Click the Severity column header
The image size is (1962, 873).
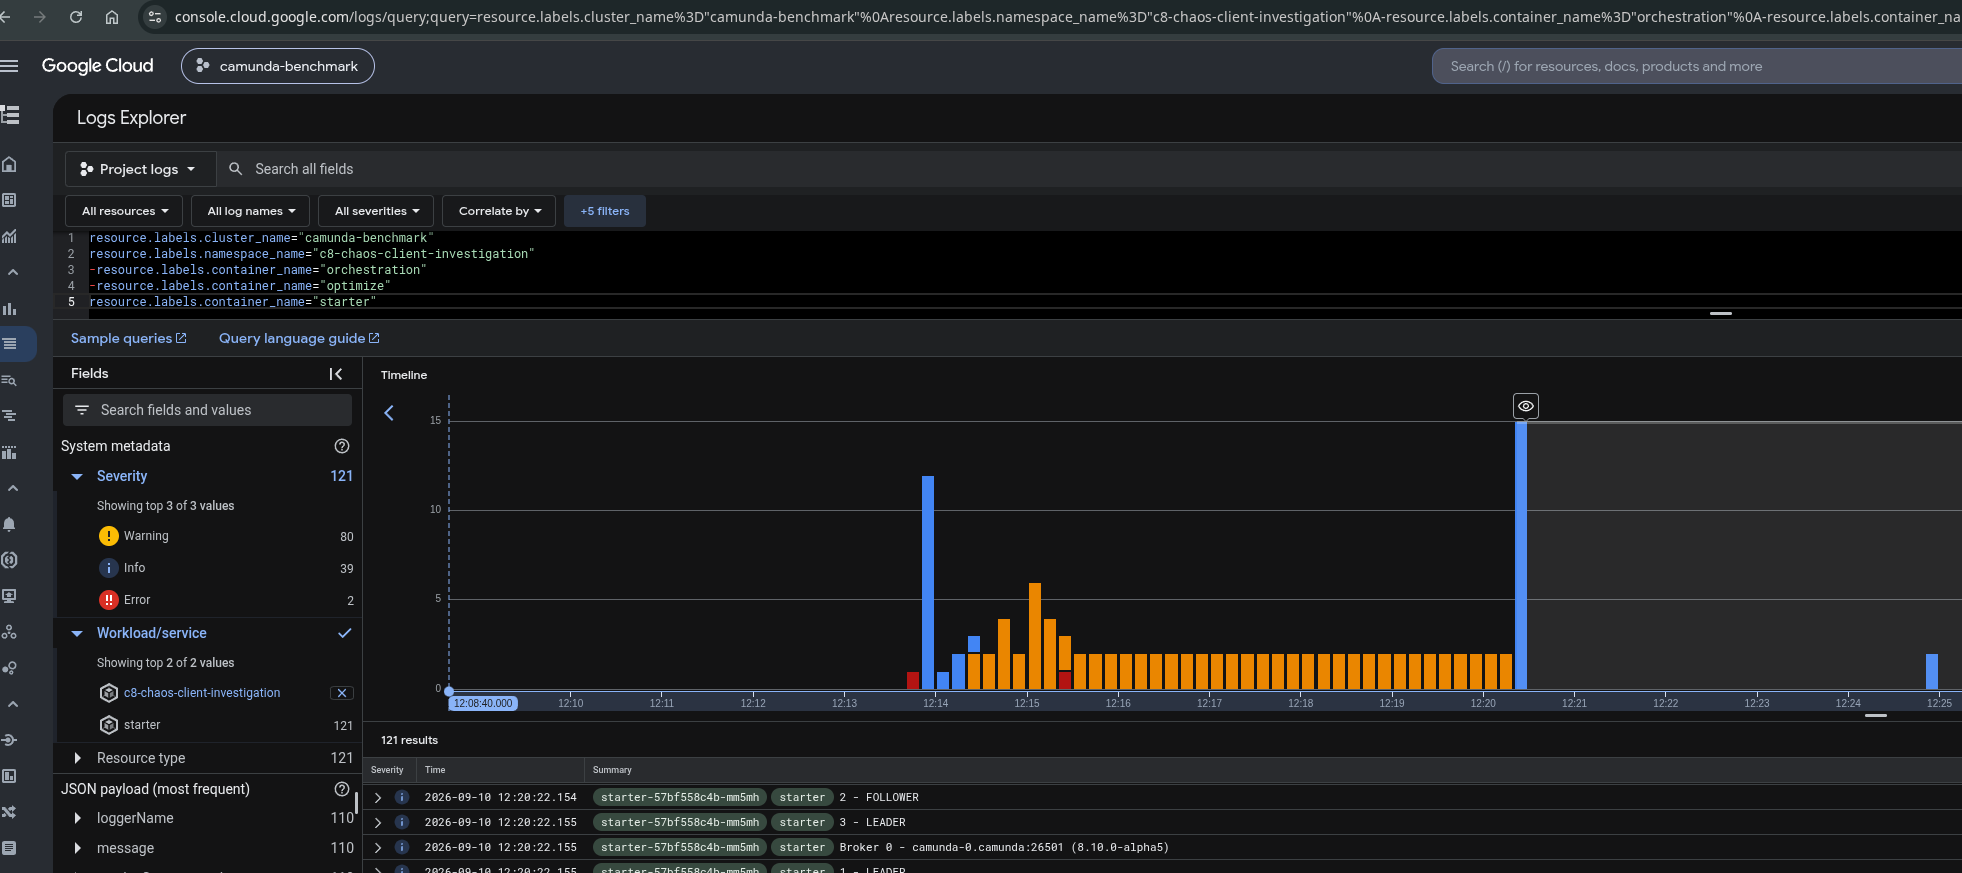(x=387, y=770)
